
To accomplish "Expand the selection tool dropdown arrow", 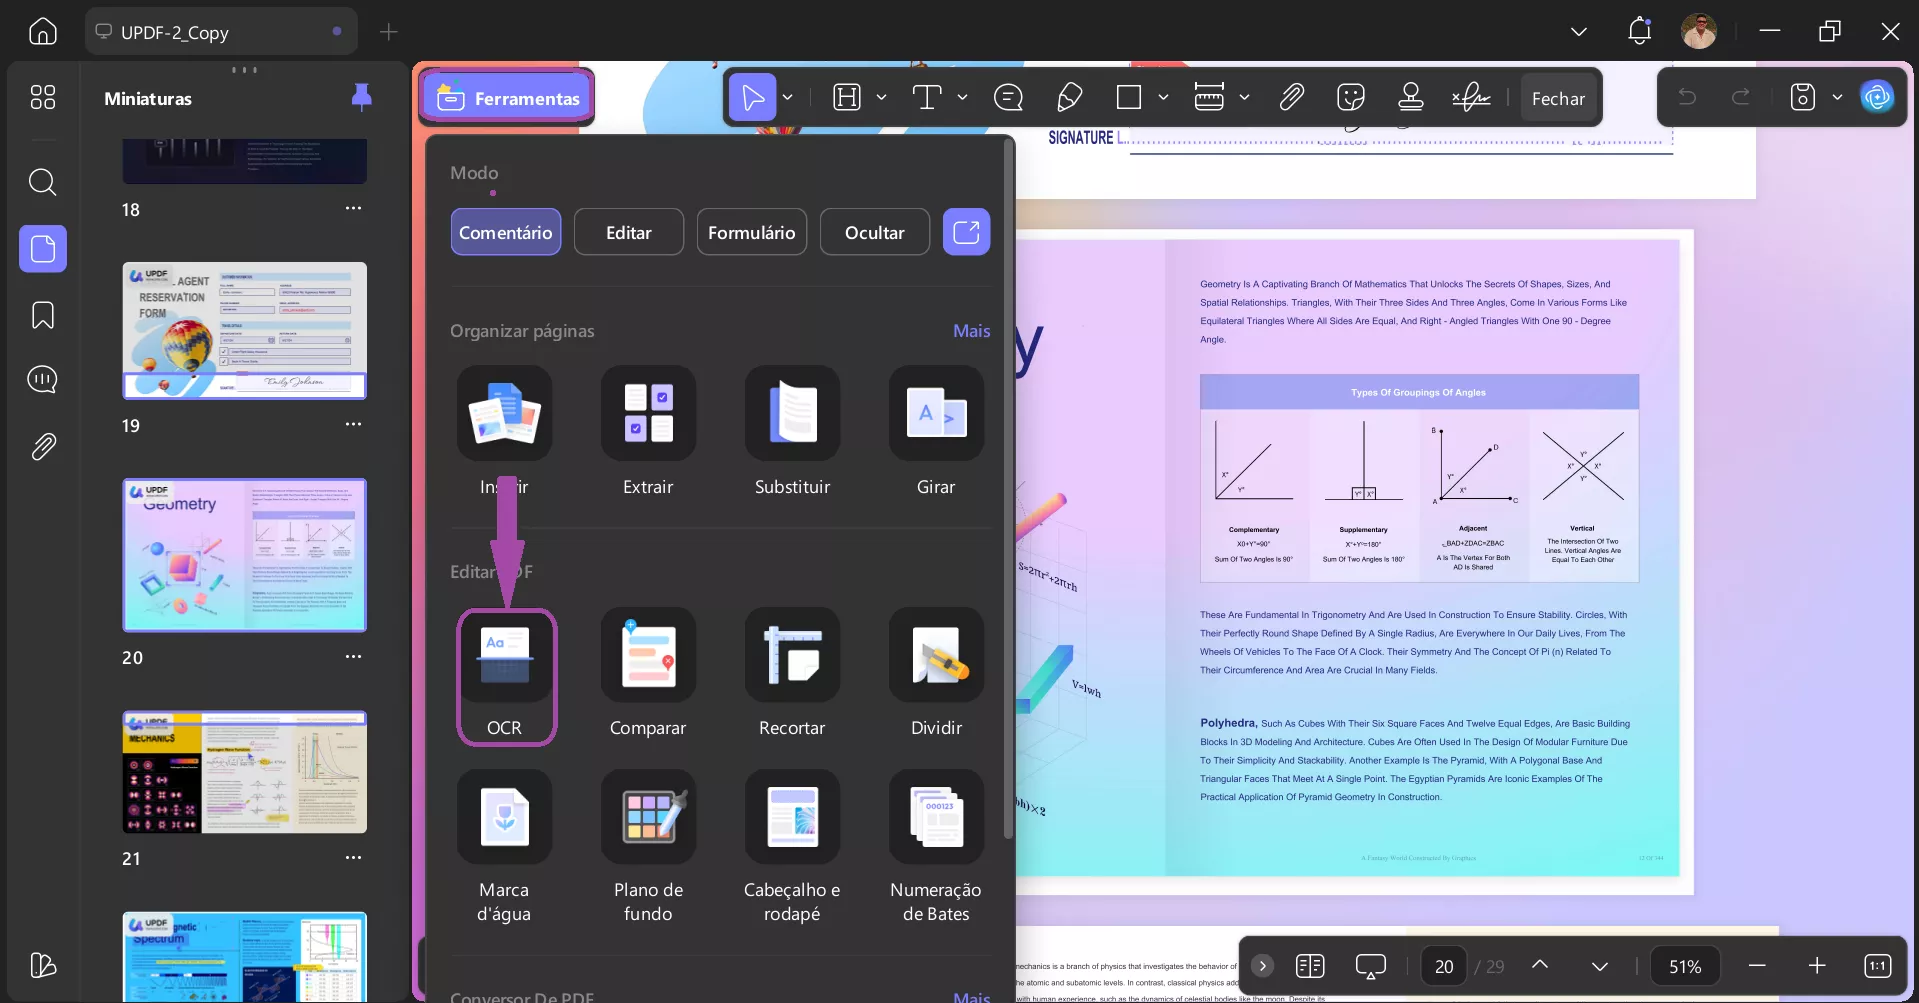I will (x=788, y=97).
